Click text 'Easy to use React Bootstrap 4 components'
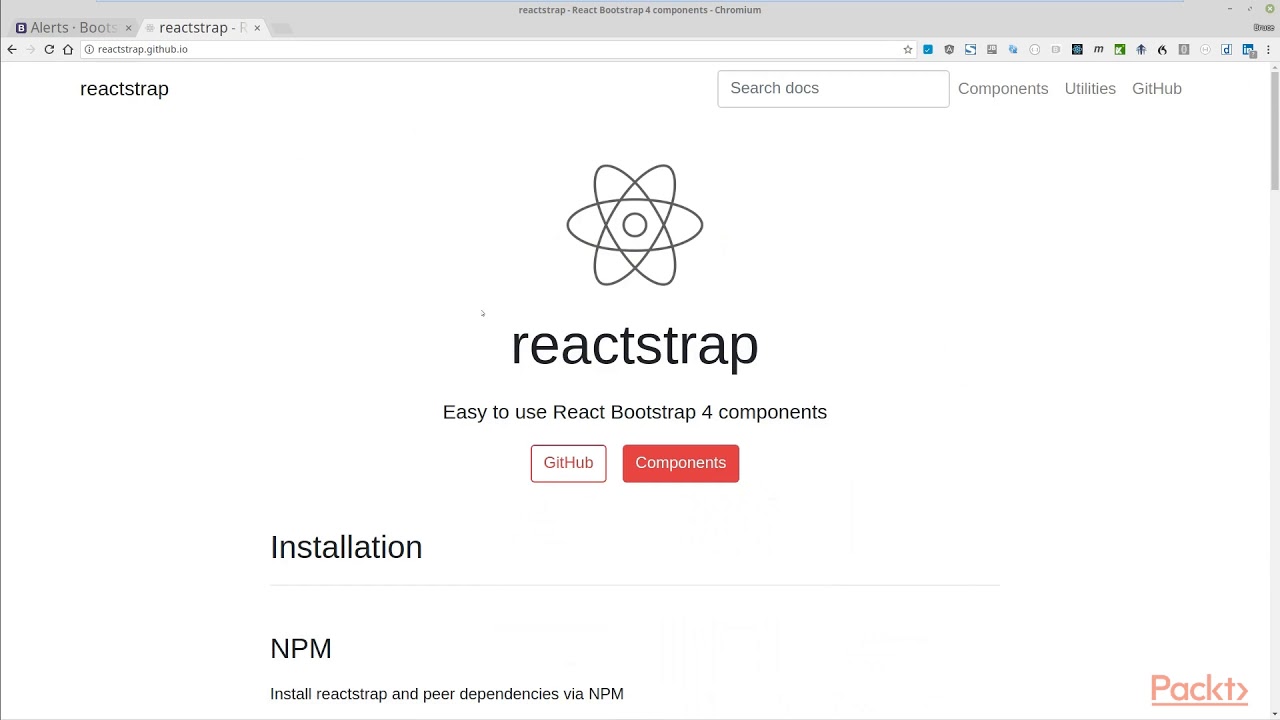 pos(635,412)
